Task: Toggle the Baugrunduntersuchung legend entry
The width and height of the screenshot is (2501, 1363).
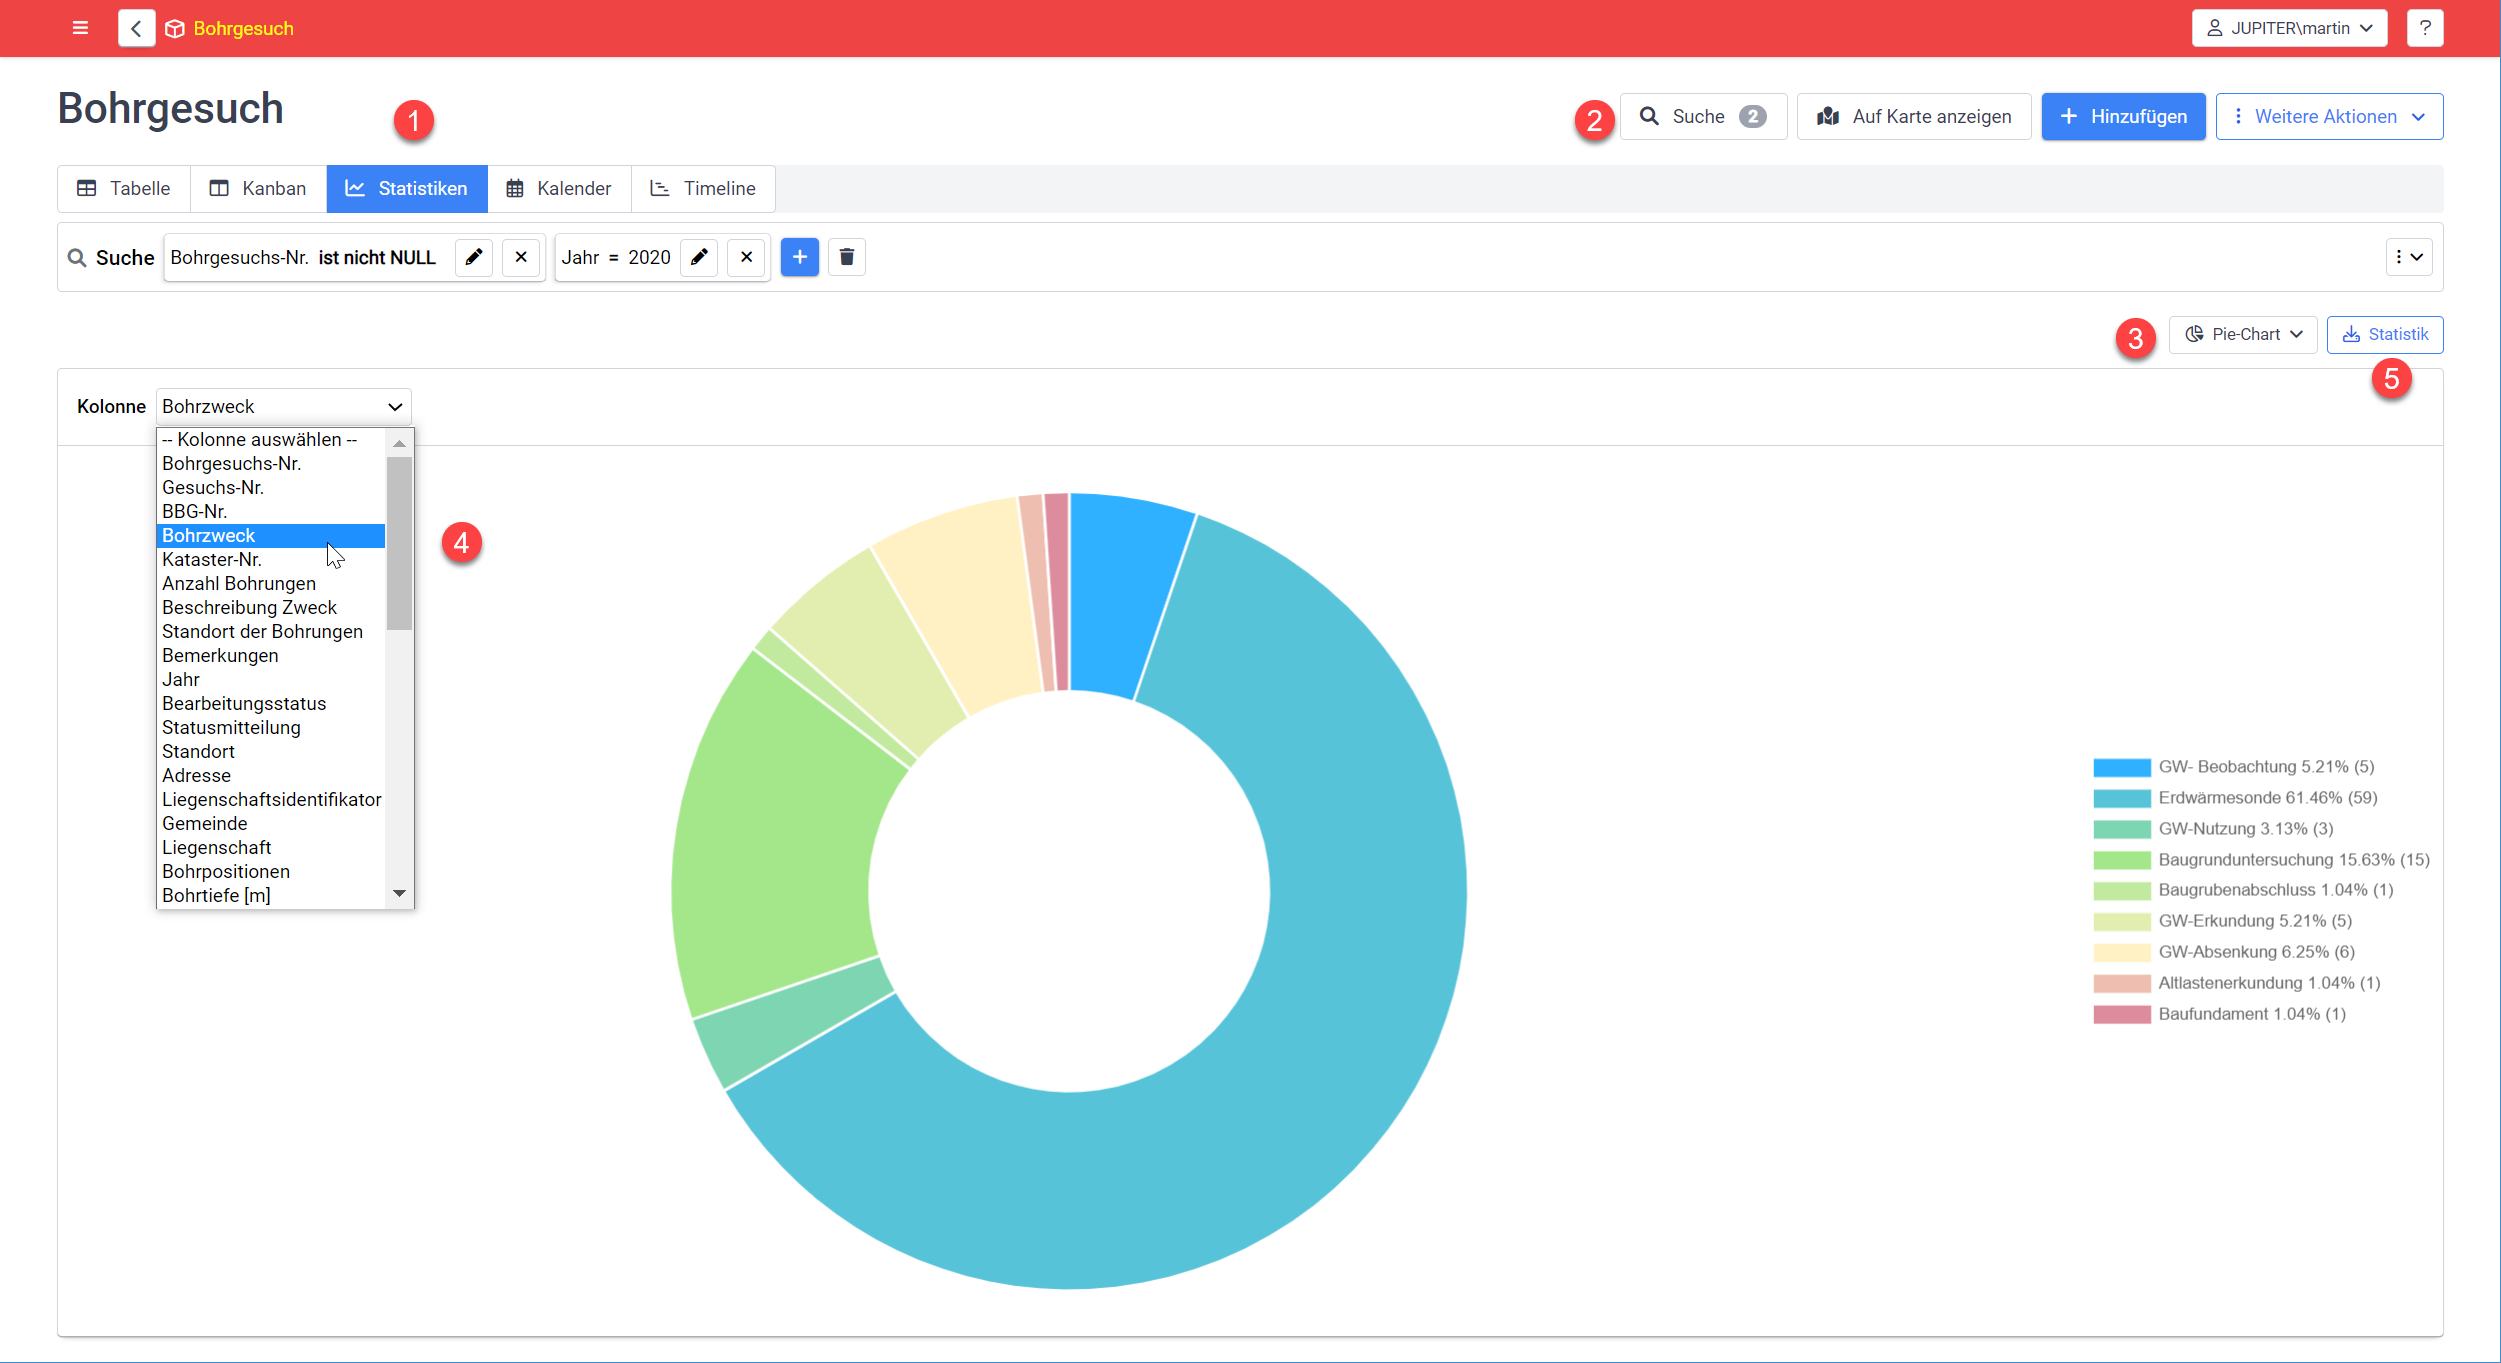Action: tap(2262, 860)
